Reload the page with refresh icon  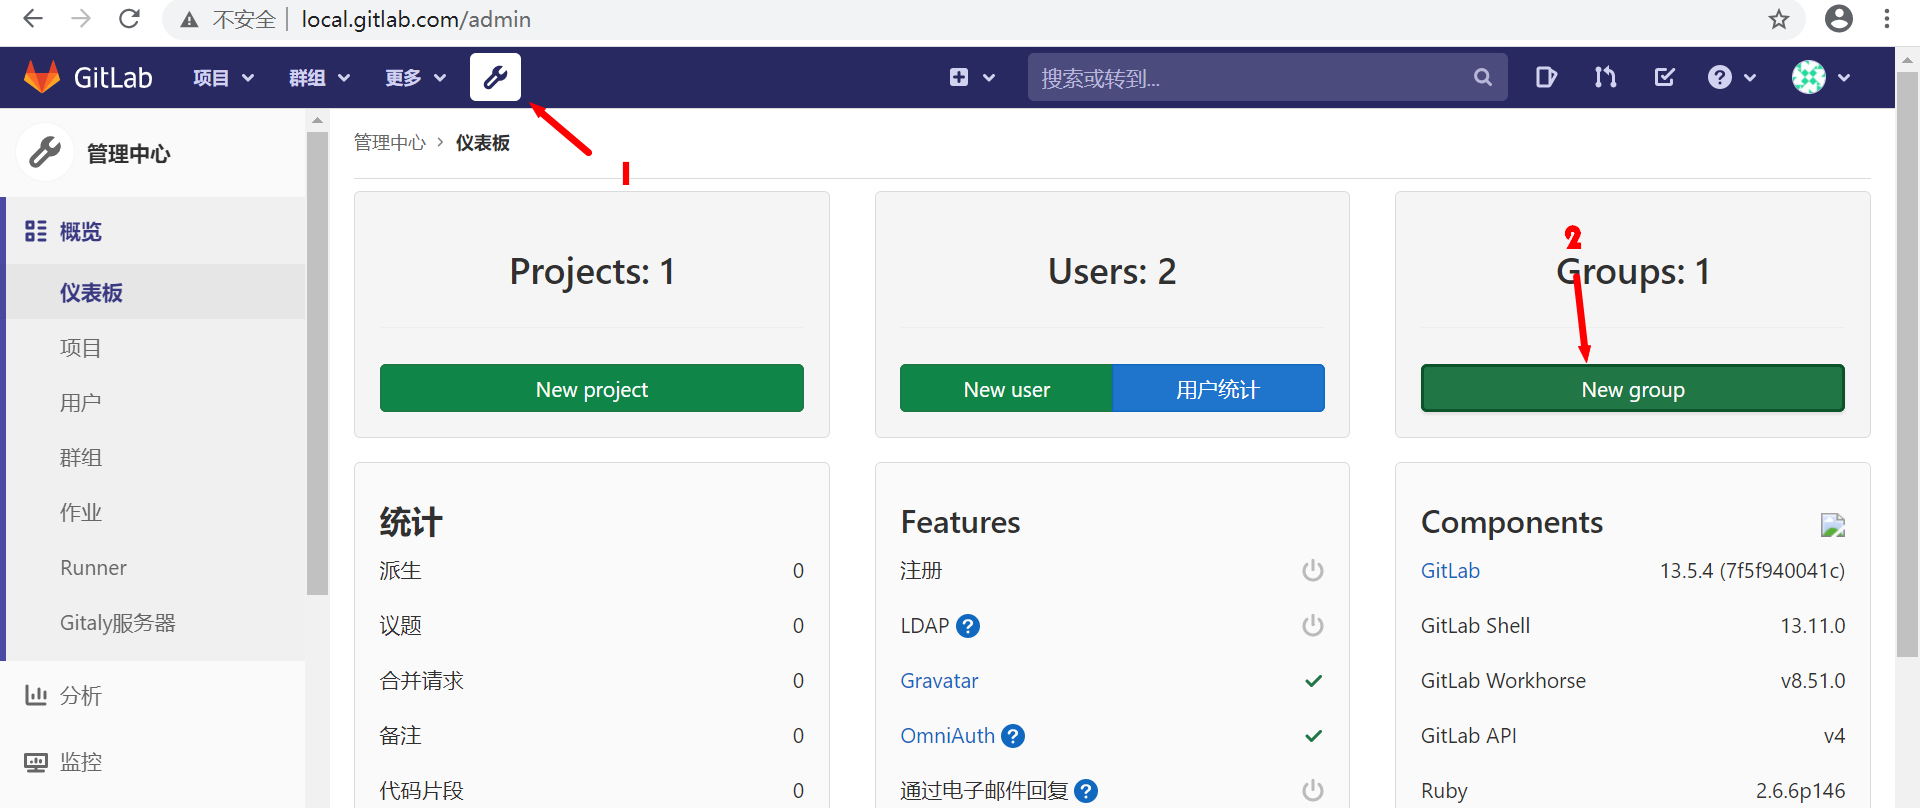coord(129,19)
